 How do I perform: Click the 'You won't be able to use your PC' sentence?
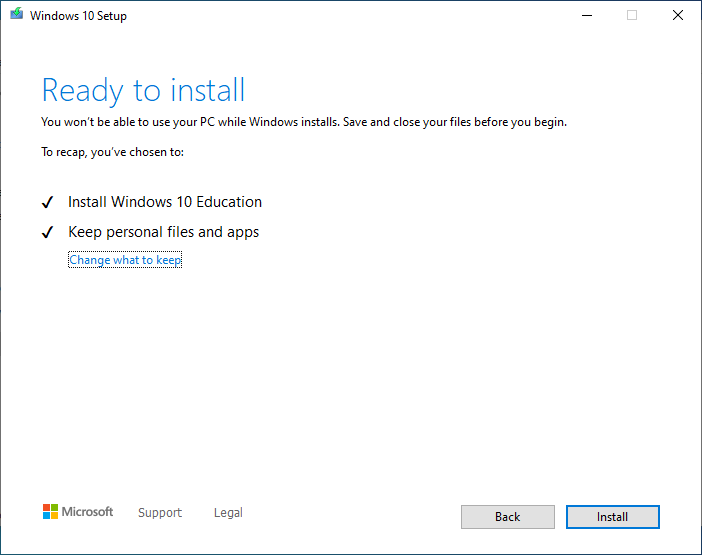[304, 122]
